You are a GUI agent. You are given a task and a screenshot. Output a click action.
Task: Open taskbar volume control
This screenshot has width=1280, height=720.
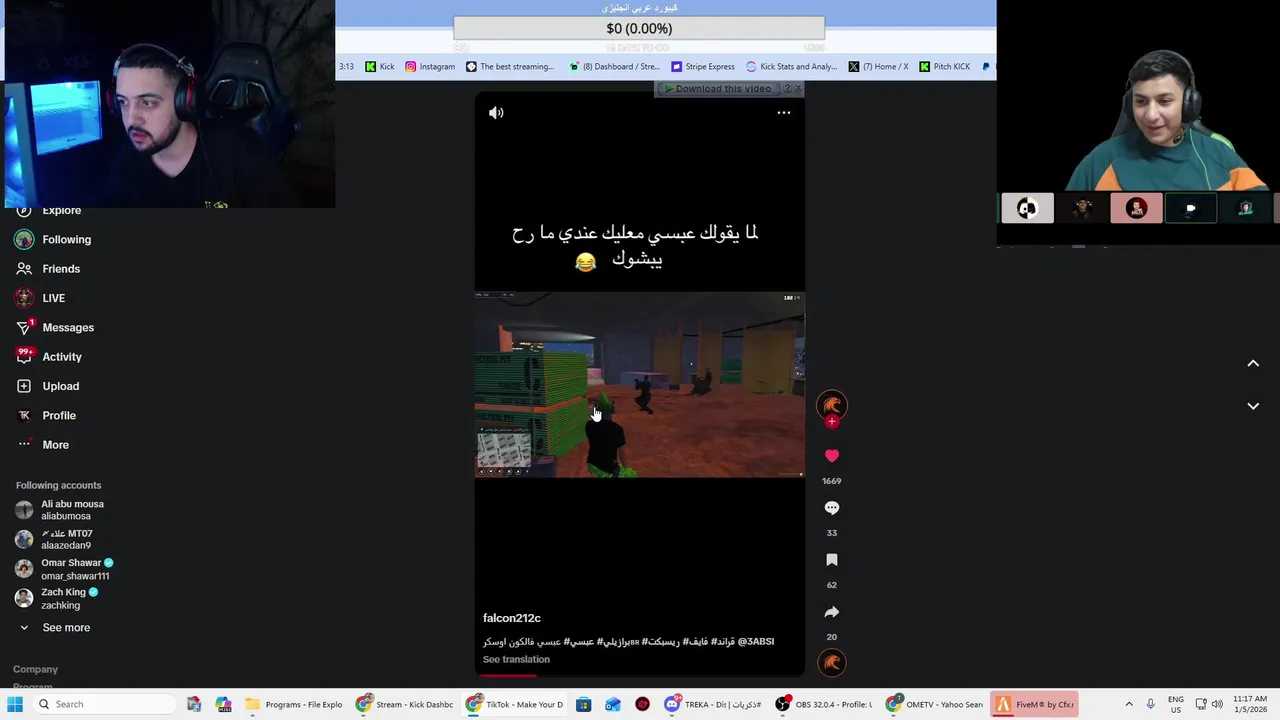coord(1218,704)
